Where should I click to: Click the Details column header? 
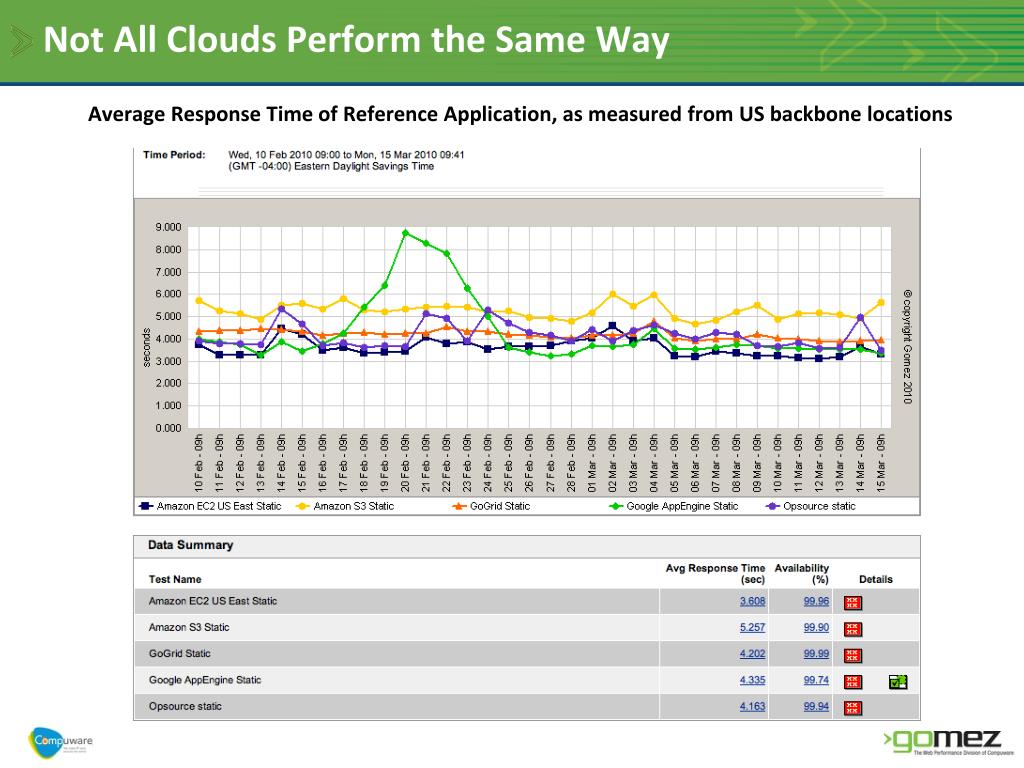click(876, 579)
